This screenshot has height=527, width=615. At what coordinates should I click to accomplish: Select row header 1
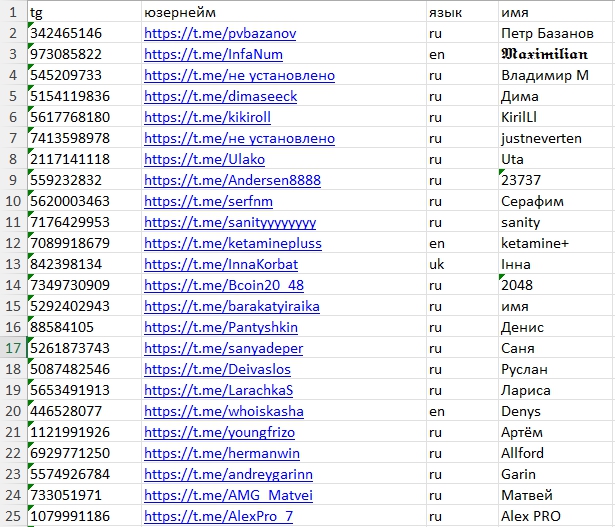pyautogui.click(x=13, y=12)
